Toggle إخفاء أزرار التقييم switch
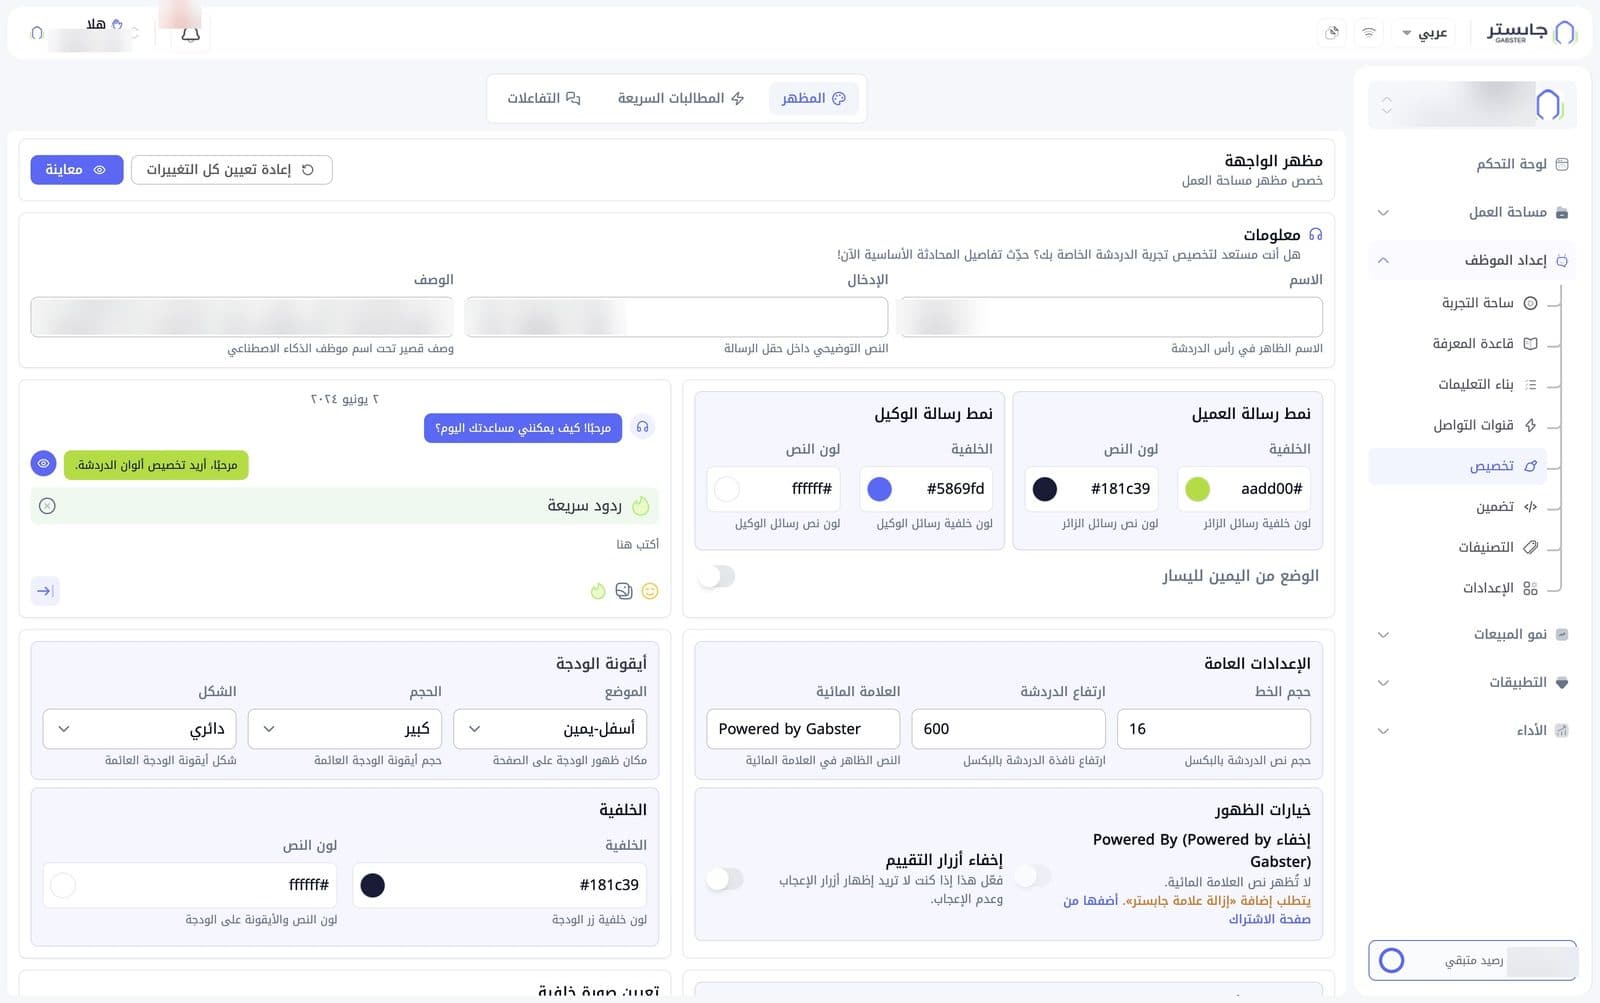Viewport: 1600px width, 1003px height. click(x=725, y=879)
